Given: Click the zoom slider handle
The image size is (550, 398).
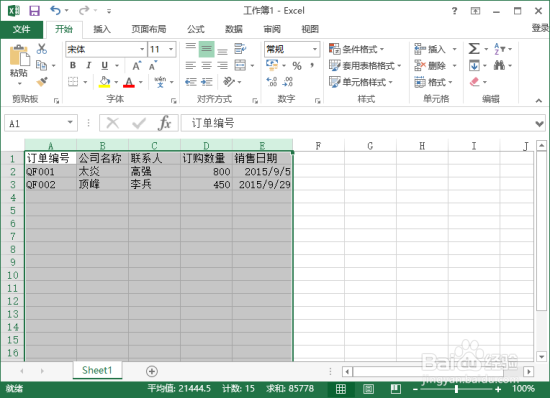Looking at the screenshot, I should tap(456, 389).
